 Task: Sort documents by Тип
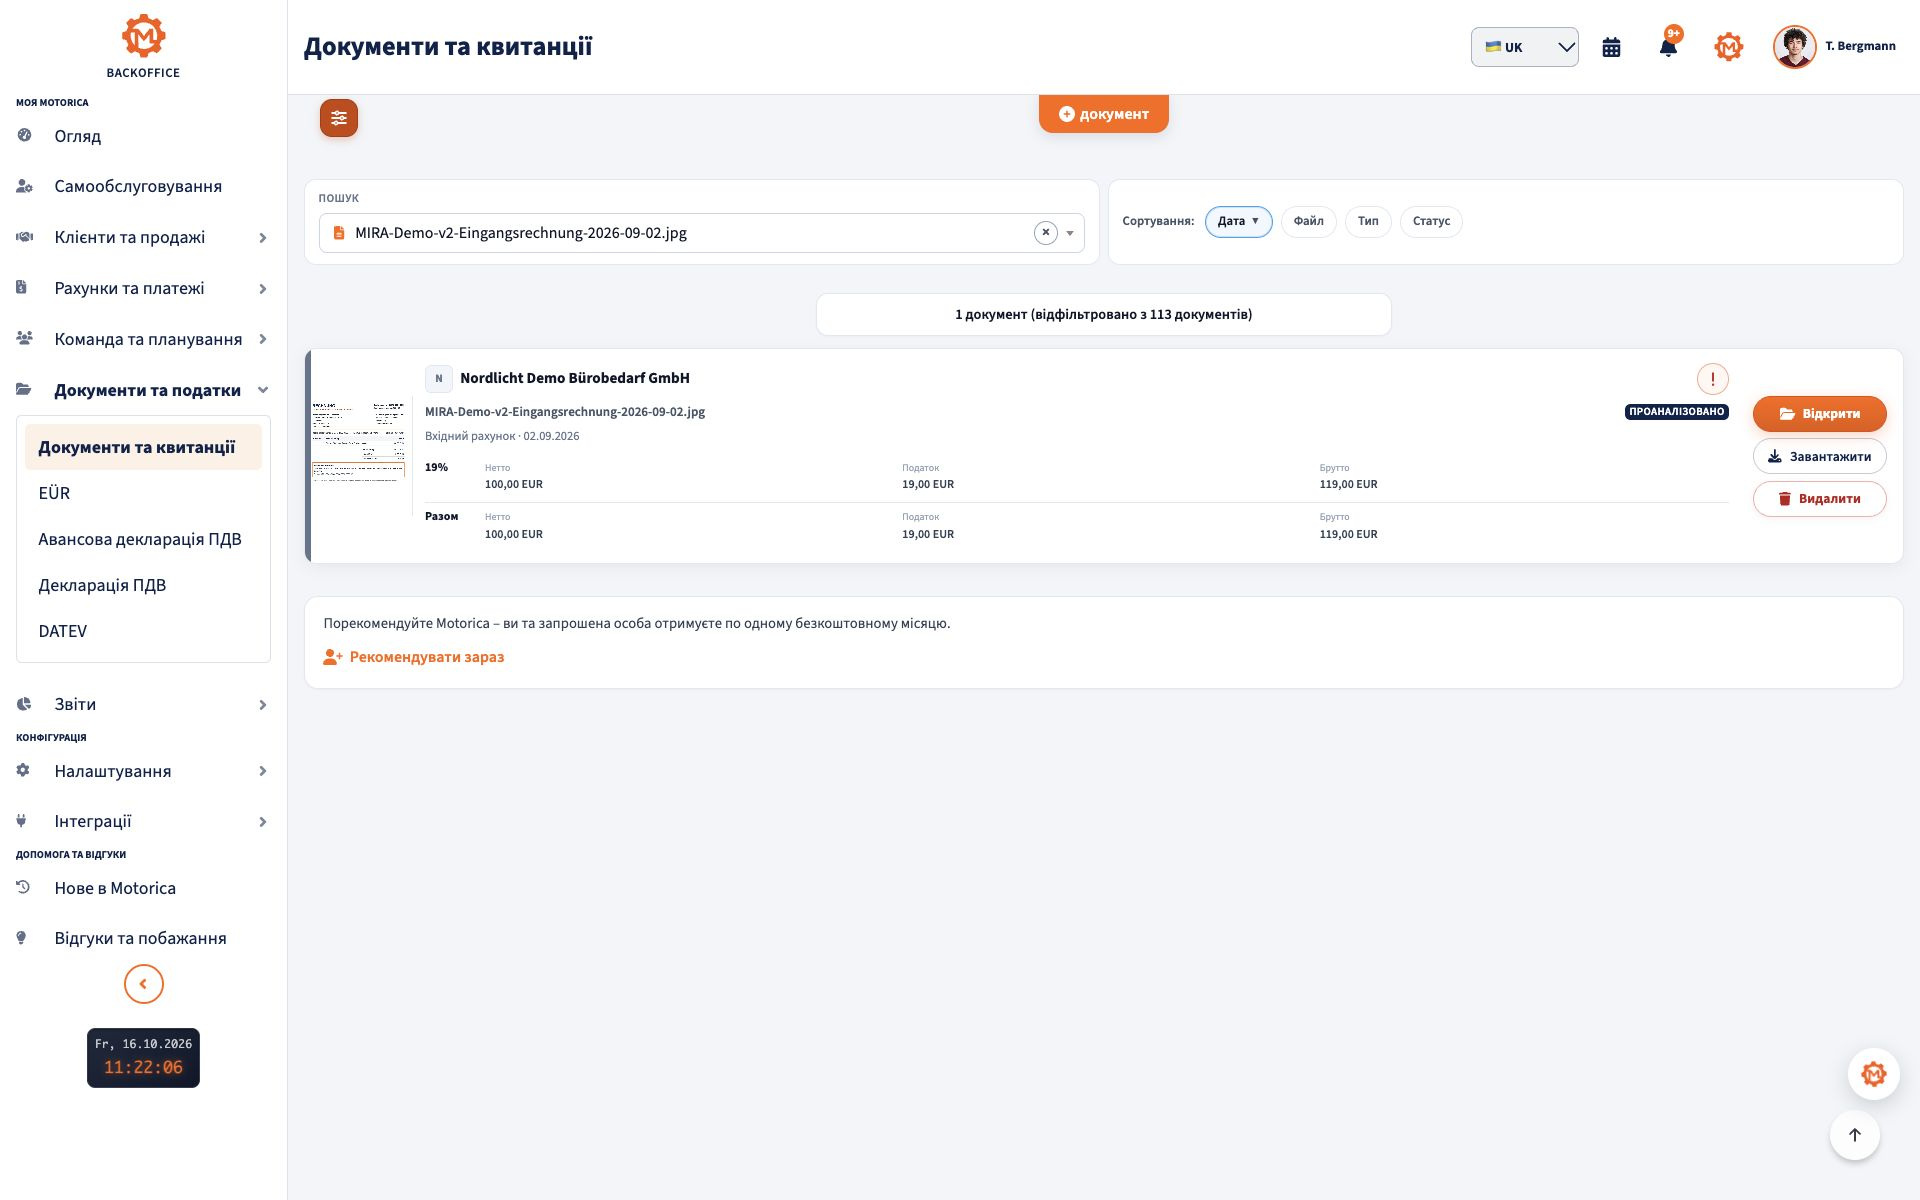point(1368,221)
